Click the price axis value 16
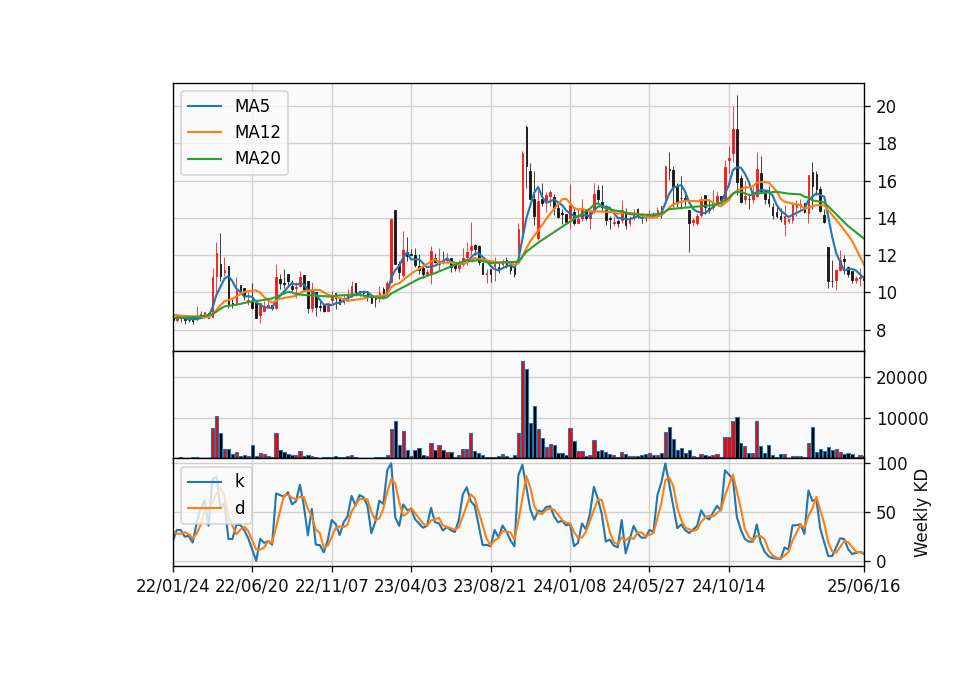The width and height of the screenshot is (960, 690). 886,182
